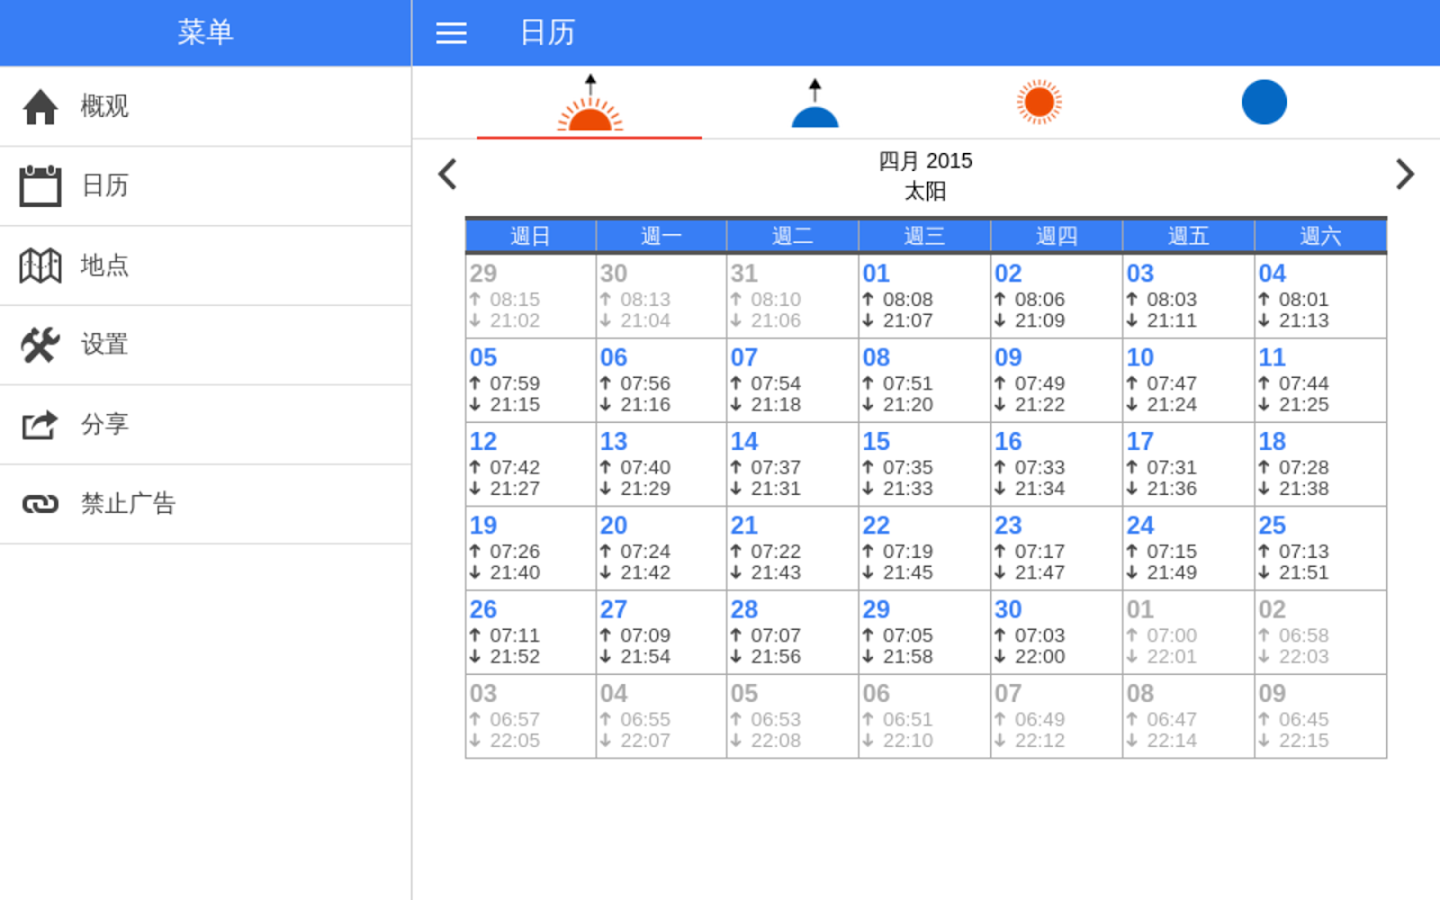This screenshot has height=900, width=1440.
Task: Select greyed May 09 day cell
Action: (1320, 716)
